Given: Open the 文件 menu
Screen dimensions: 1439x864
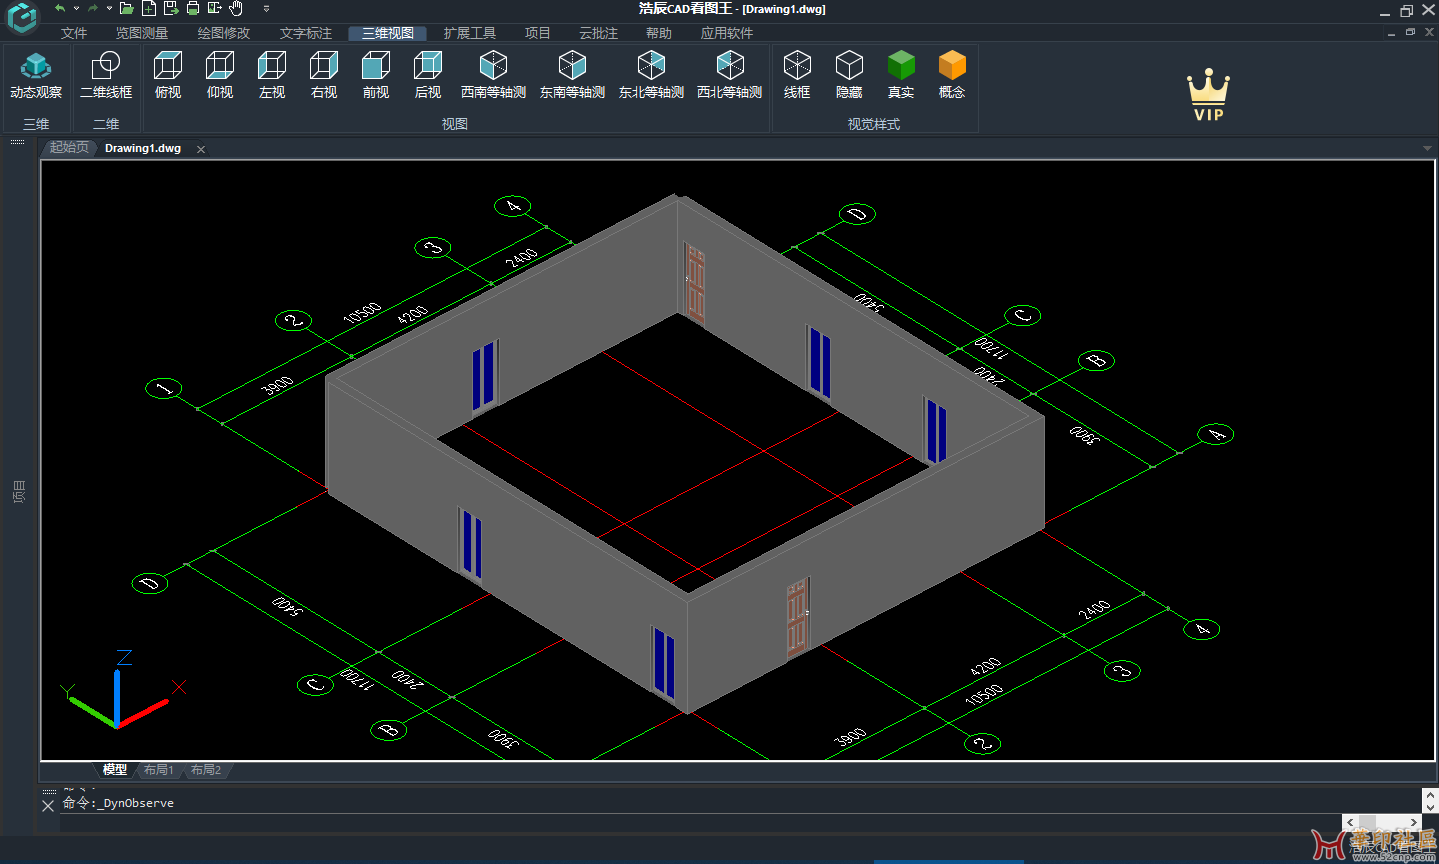Looking at the screenshot, I should [x=74, y=33].
